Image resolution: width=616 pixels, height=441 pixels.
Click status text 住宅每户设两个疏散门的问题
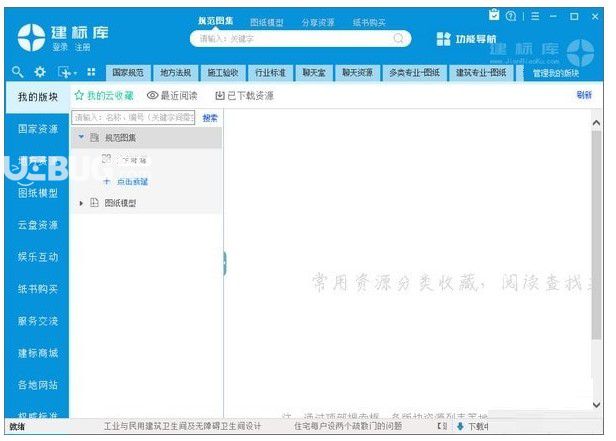point(348,426)
